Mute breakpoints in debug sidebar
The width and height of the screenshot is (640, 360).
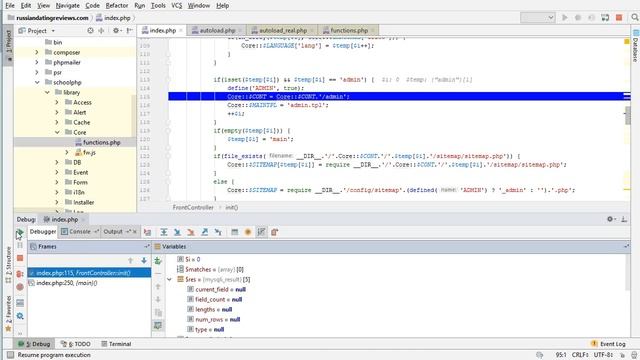coord(20,287)
